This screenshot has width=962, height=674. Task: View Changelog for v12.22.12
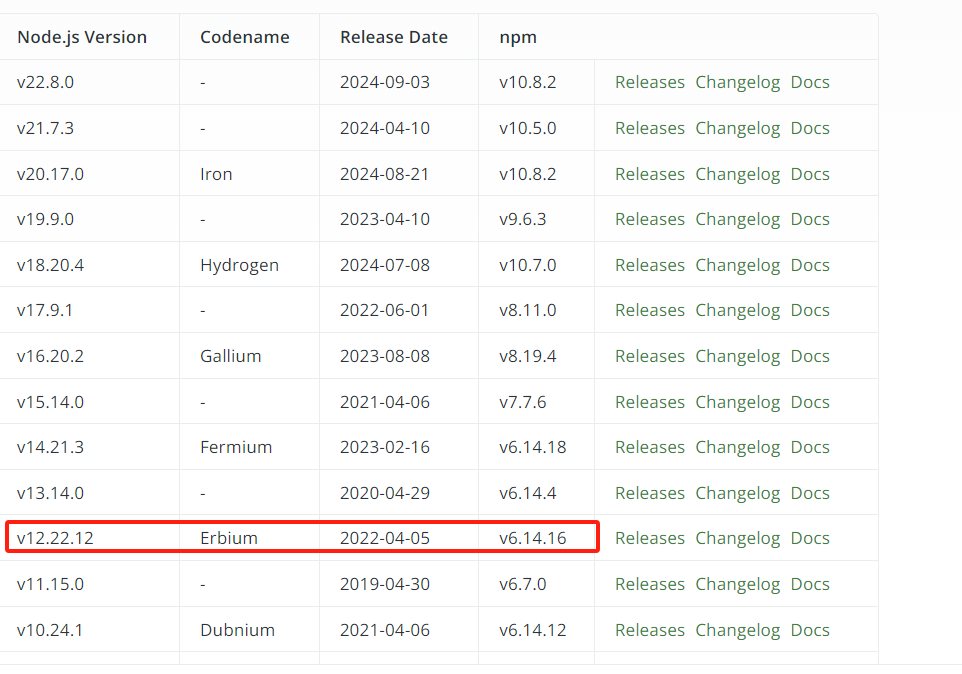coord(737,538)
